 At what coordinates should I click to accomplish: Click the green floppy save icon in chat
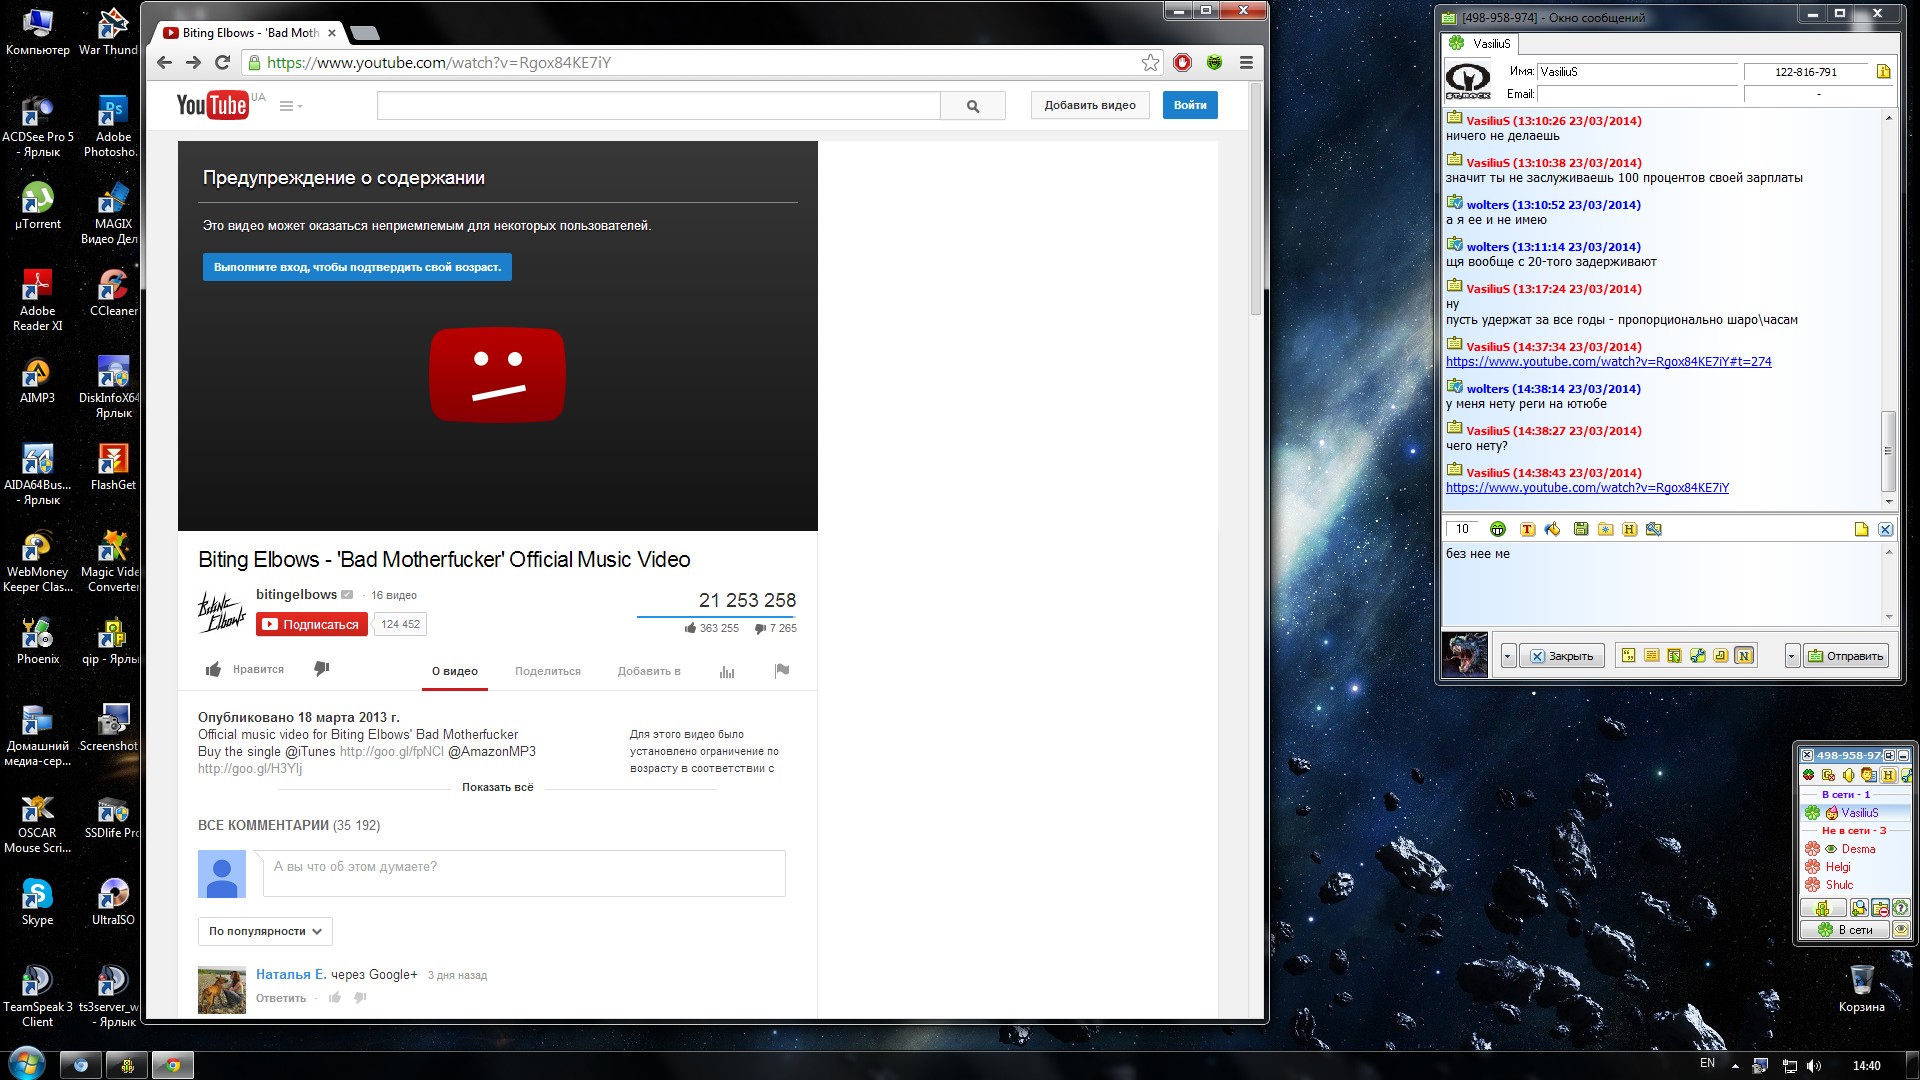click(x=1580, y=529)
